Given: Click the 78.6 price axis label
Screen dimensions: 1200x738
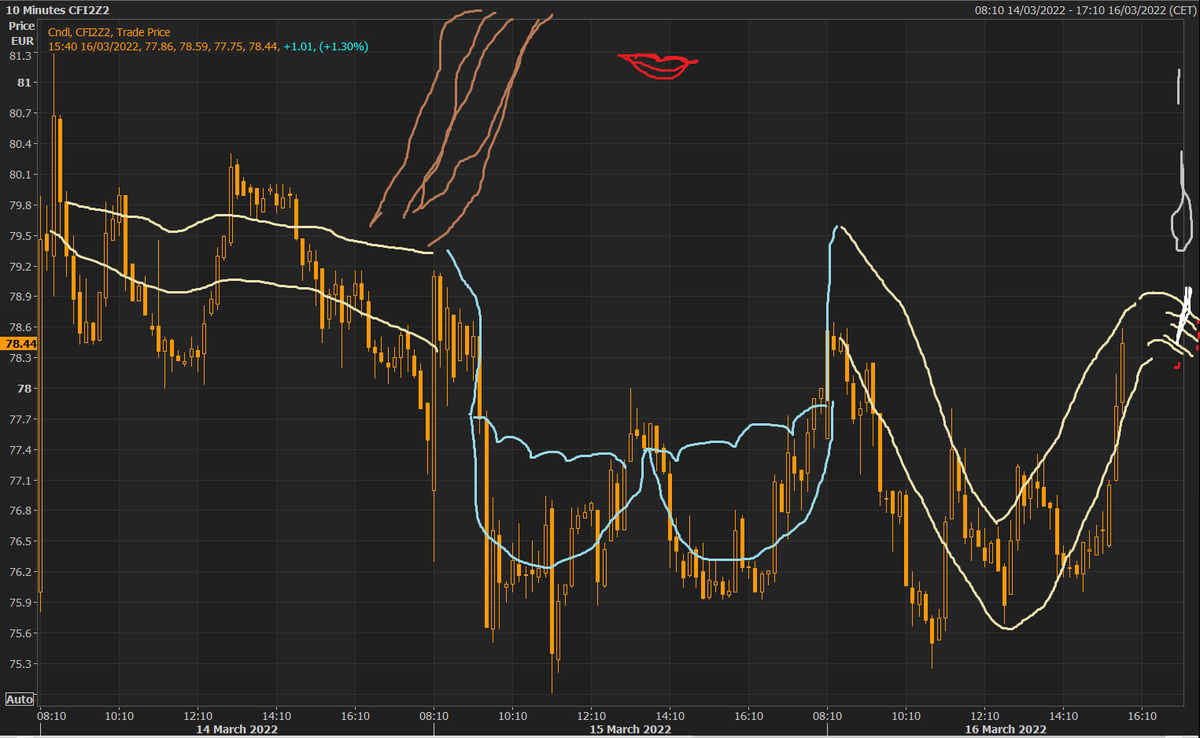Looking at the screenshot, I should point(22,327).
